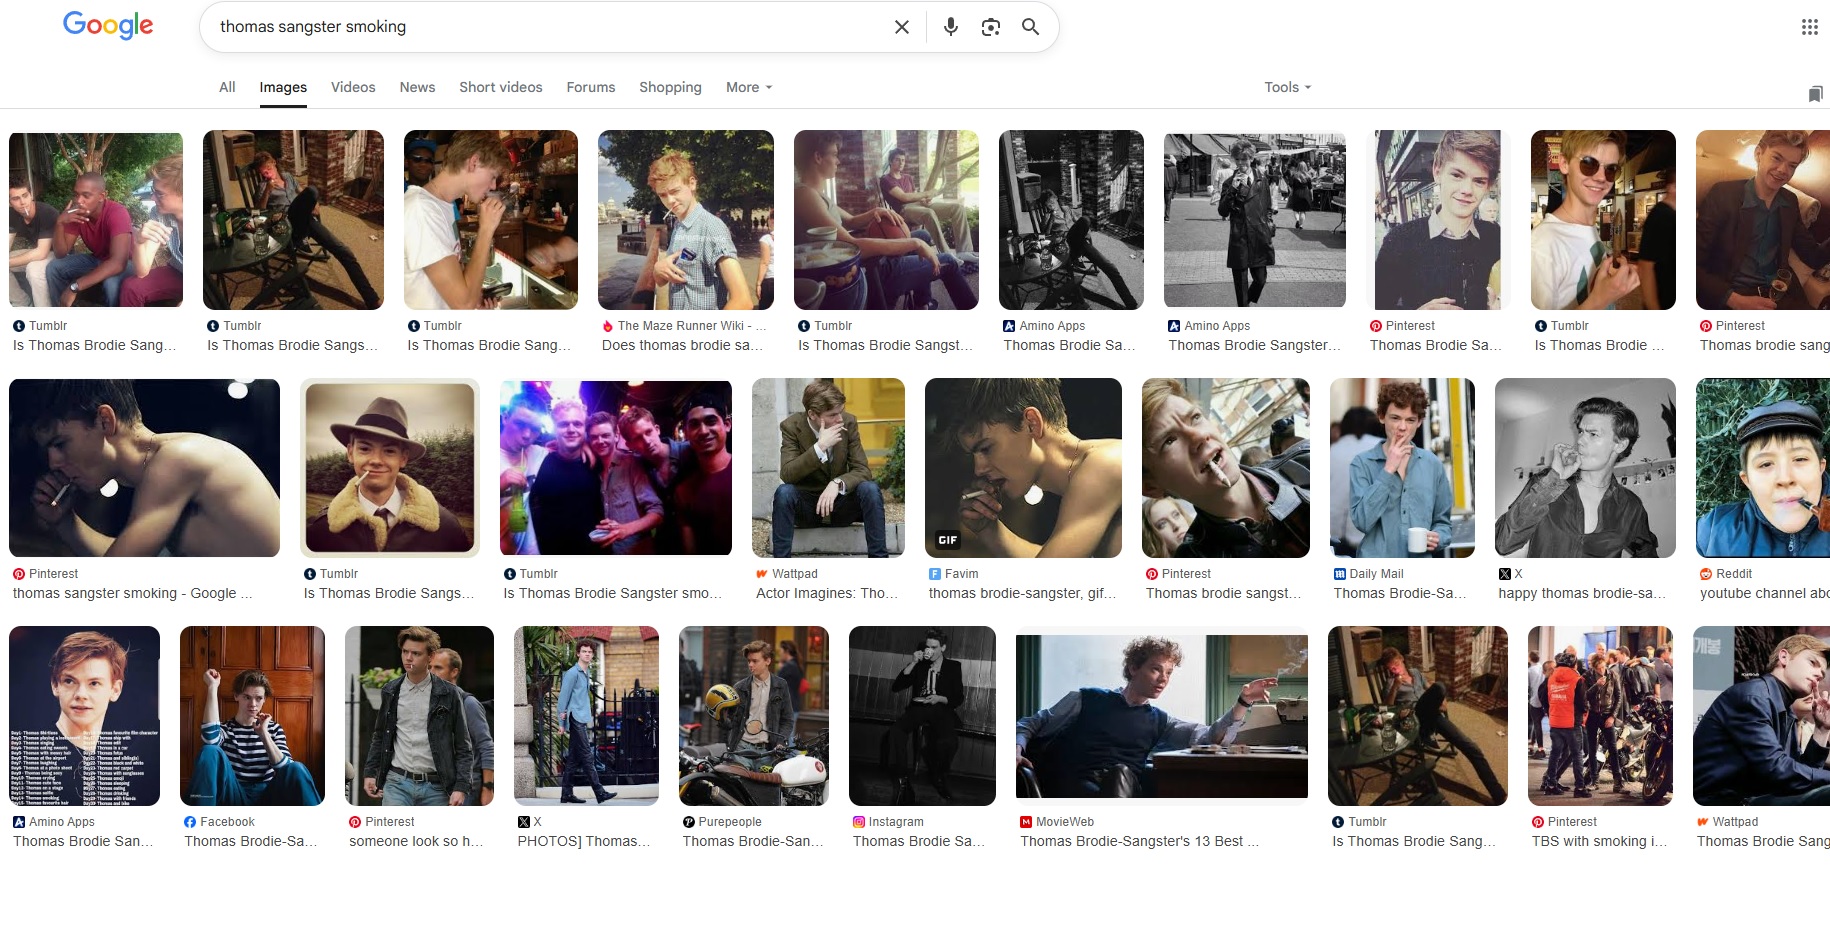Open 'Does thomas brodie sa...' result title
This screenshot has width=1830, height=942.
click(682, 345)
